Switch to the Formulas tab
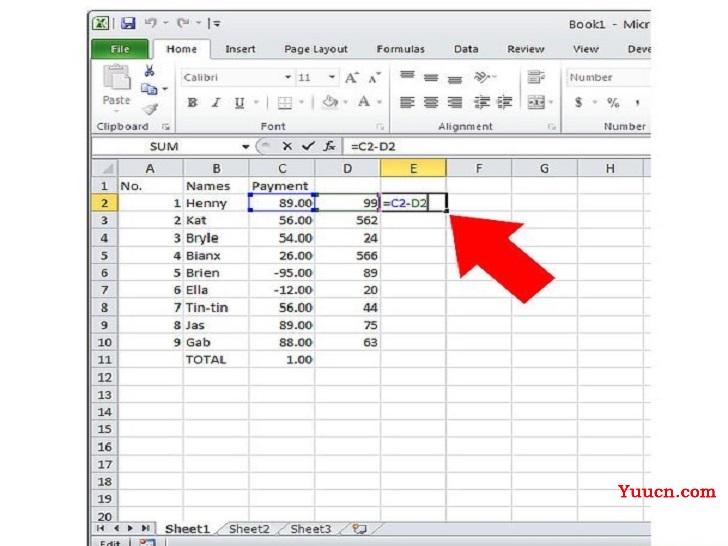This screenshot has height=546, width=728. (x=401, y=49)
